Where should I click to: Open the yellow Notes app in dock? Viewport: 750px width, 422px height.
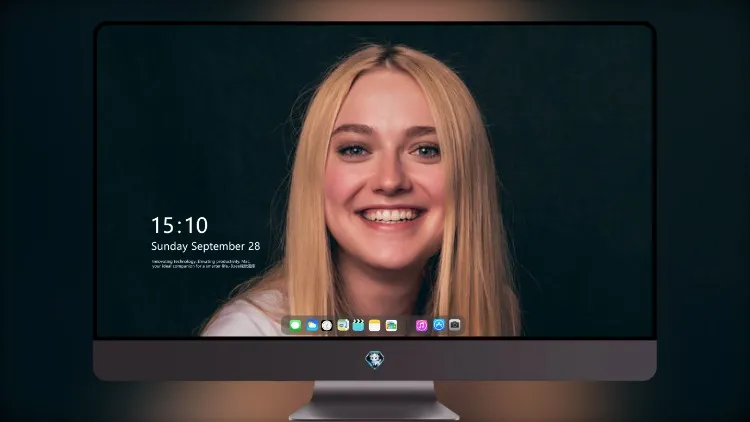coord(375,325)
